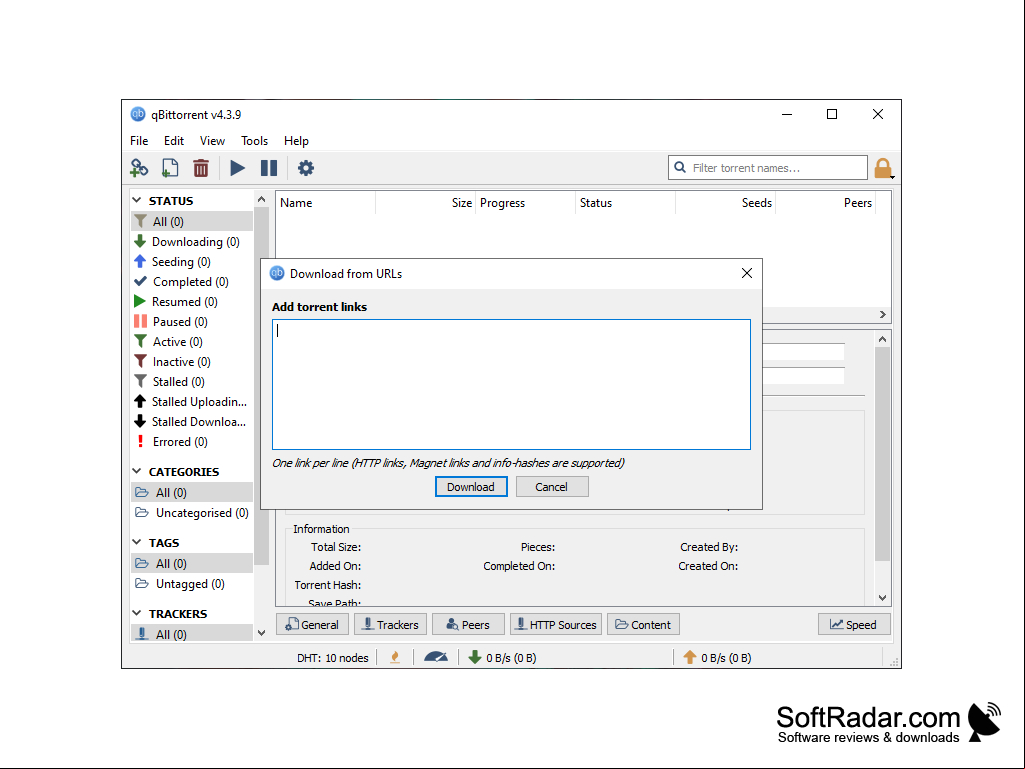Collapse the TRACKERS section chevron

[x=137, y=613]
